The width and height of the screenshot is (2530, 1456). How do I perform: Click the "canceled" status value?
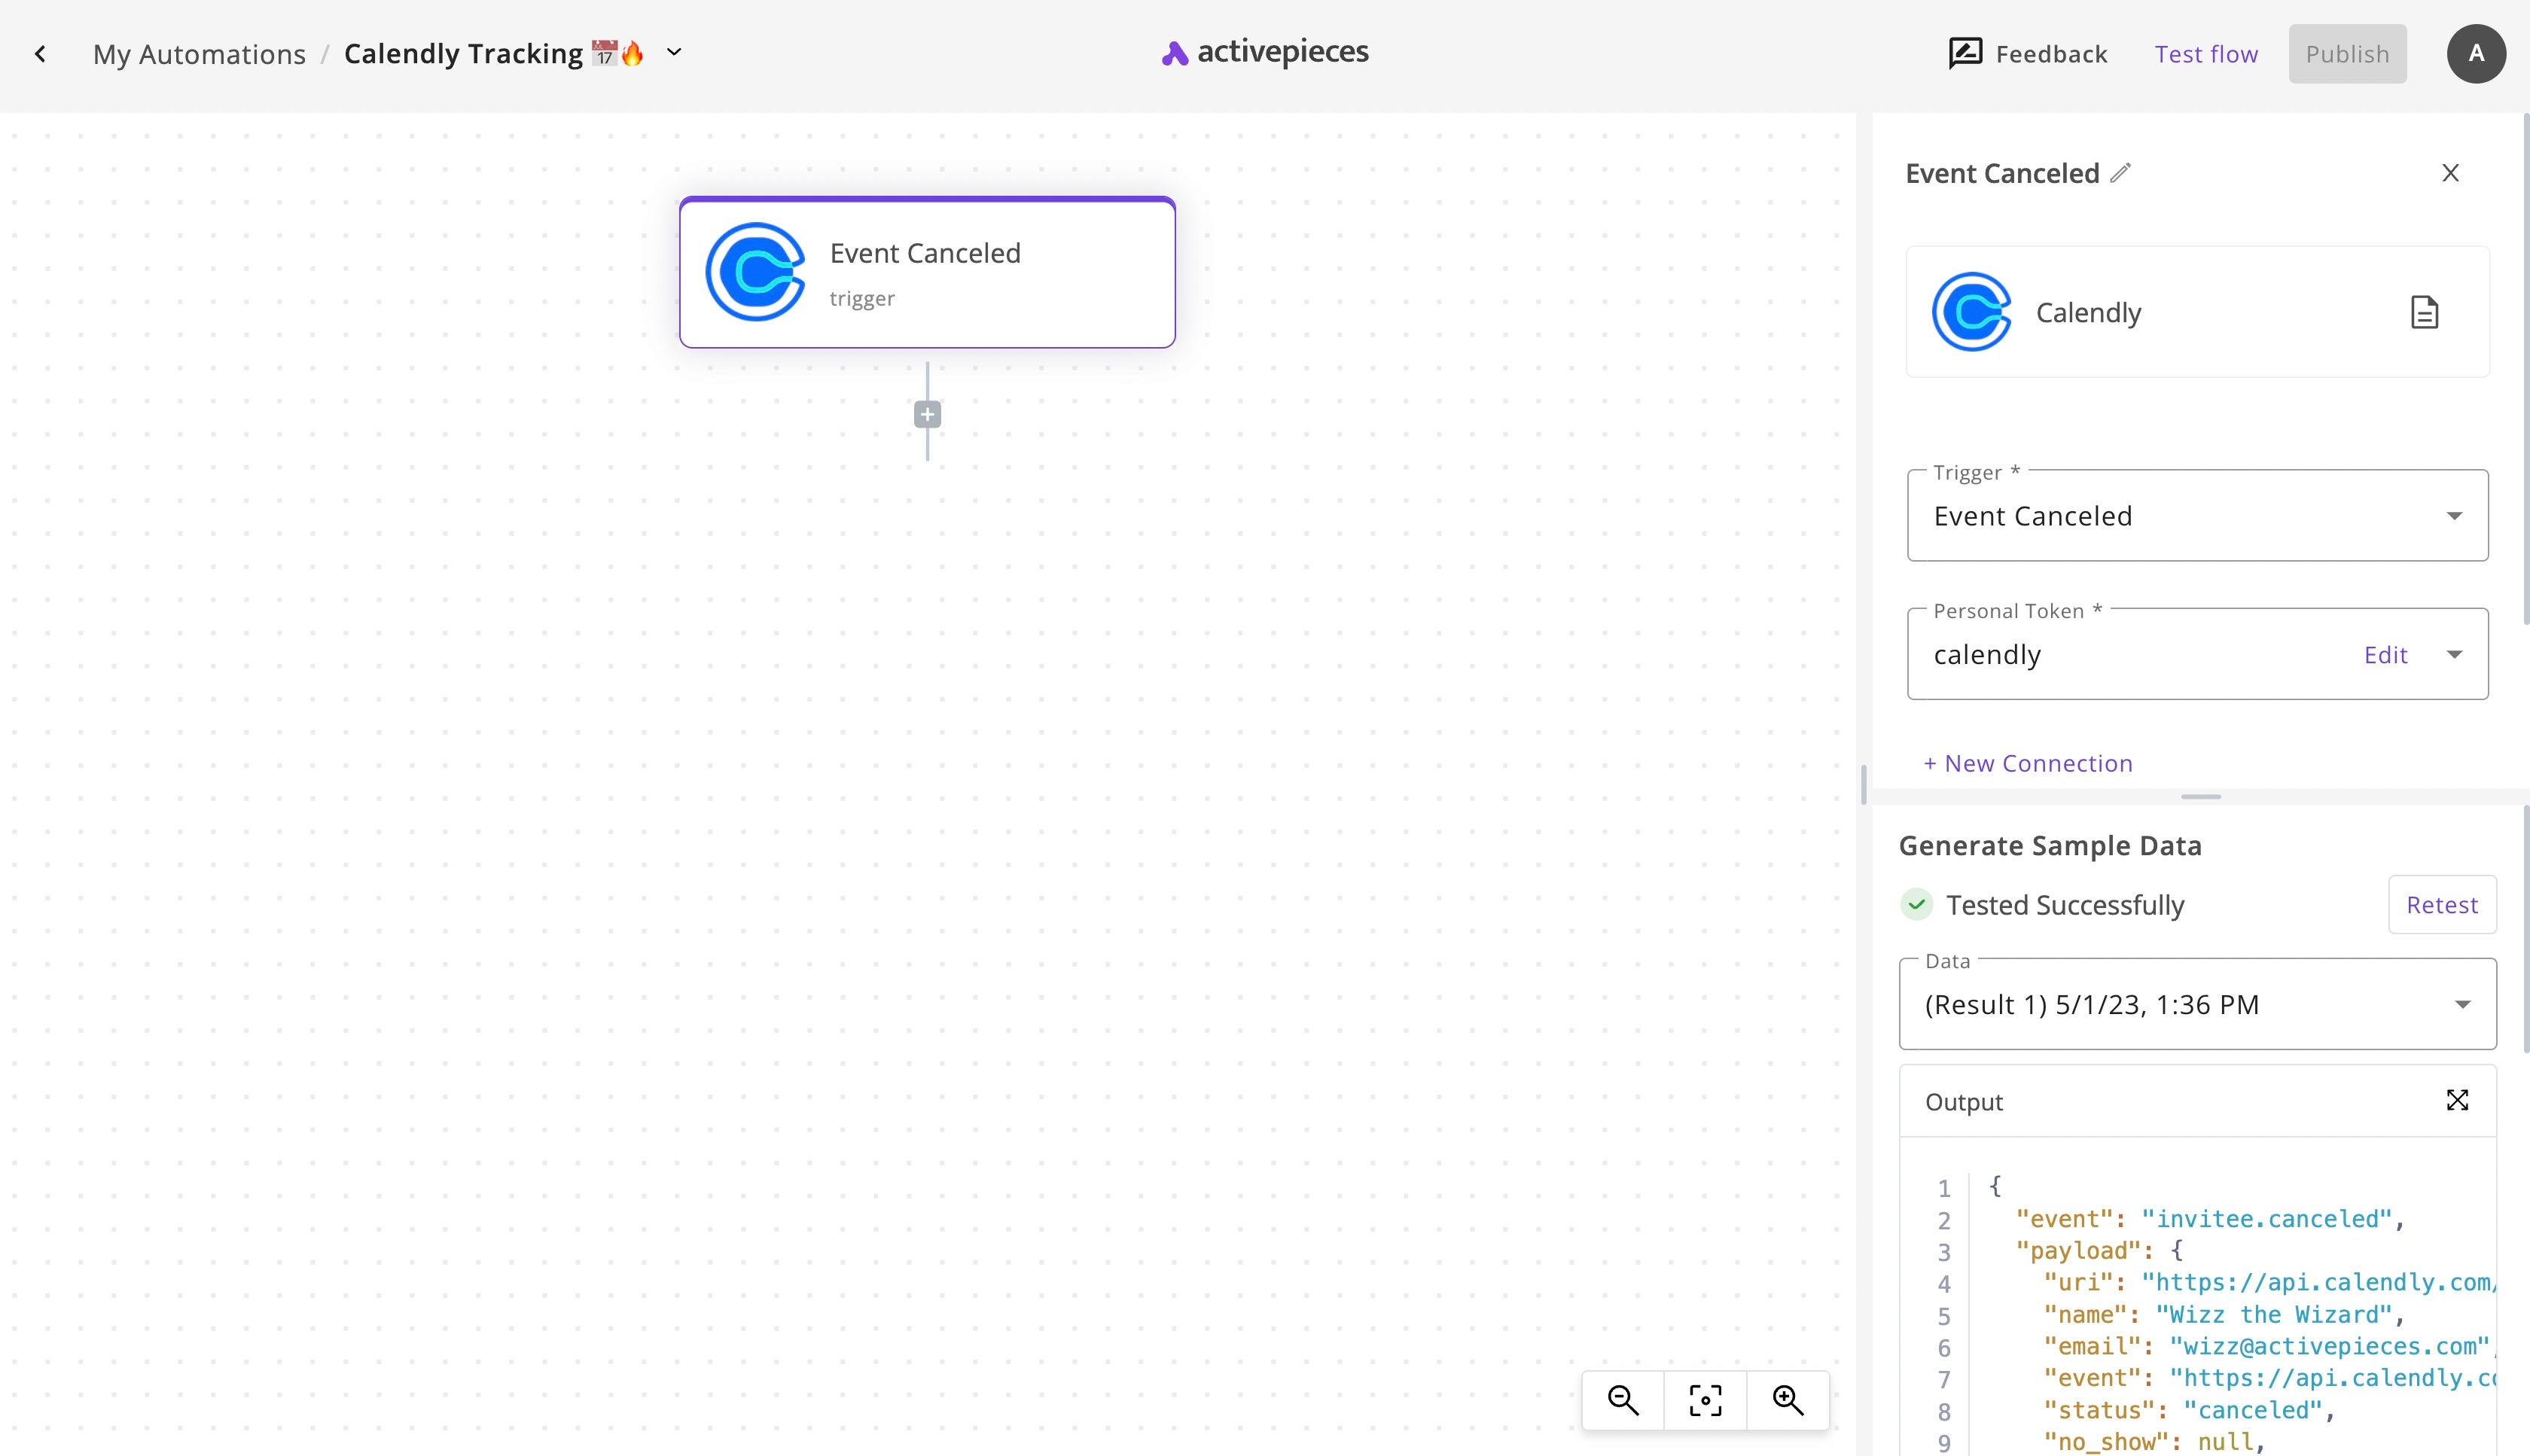(x=2252, y=1410)
